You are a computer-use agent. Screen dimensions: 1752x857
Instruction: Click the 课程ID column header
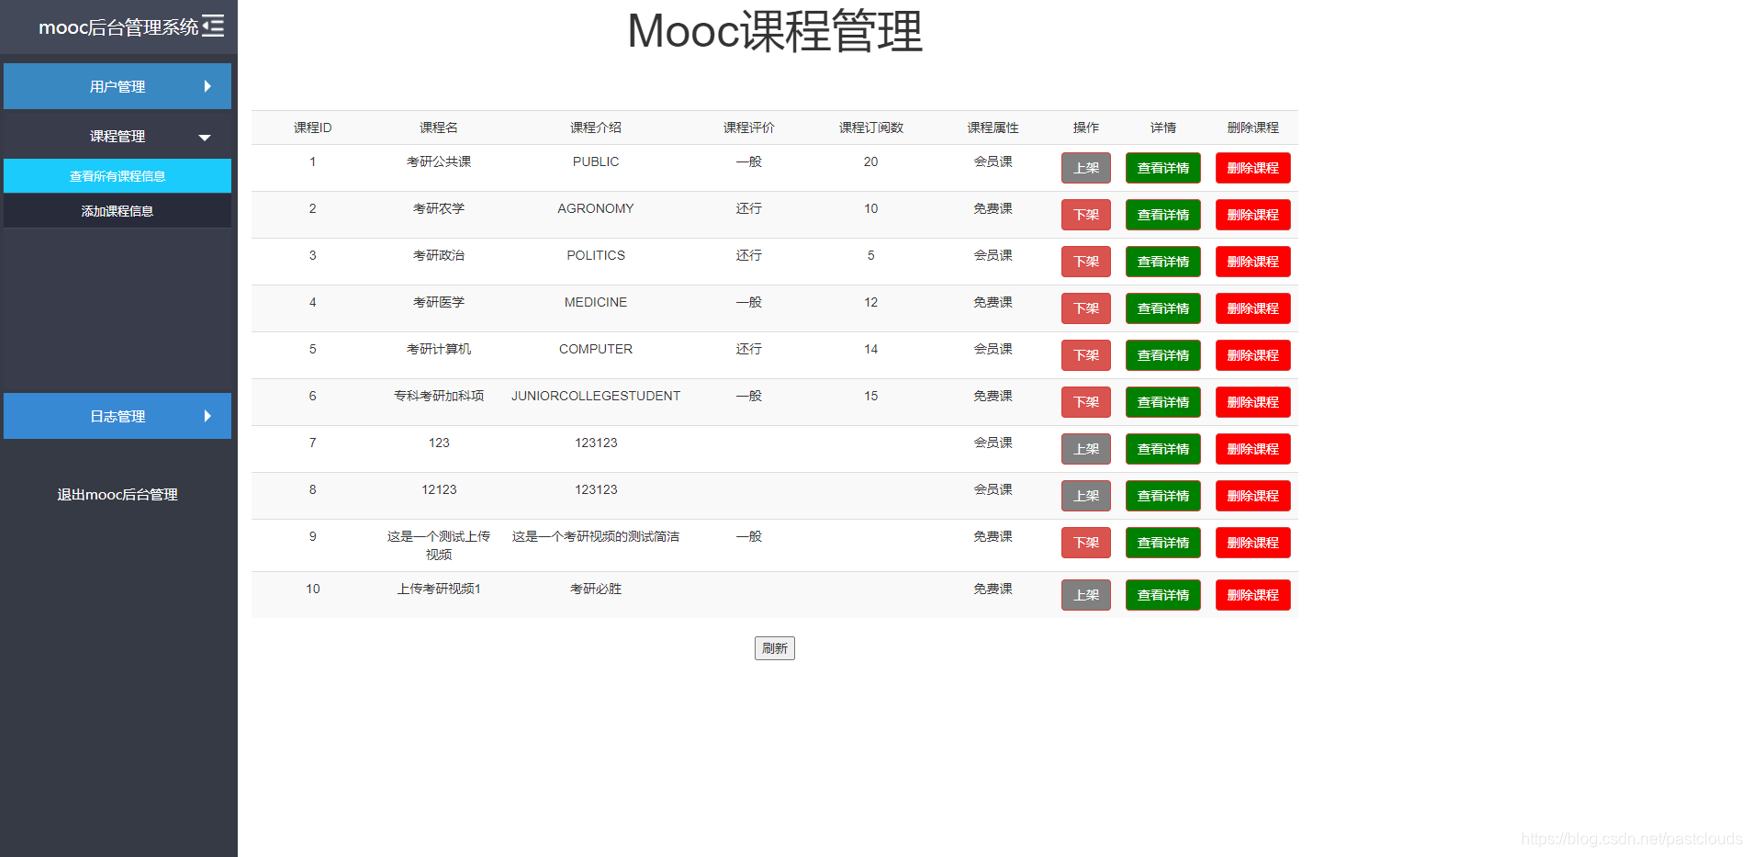point(313,128)
